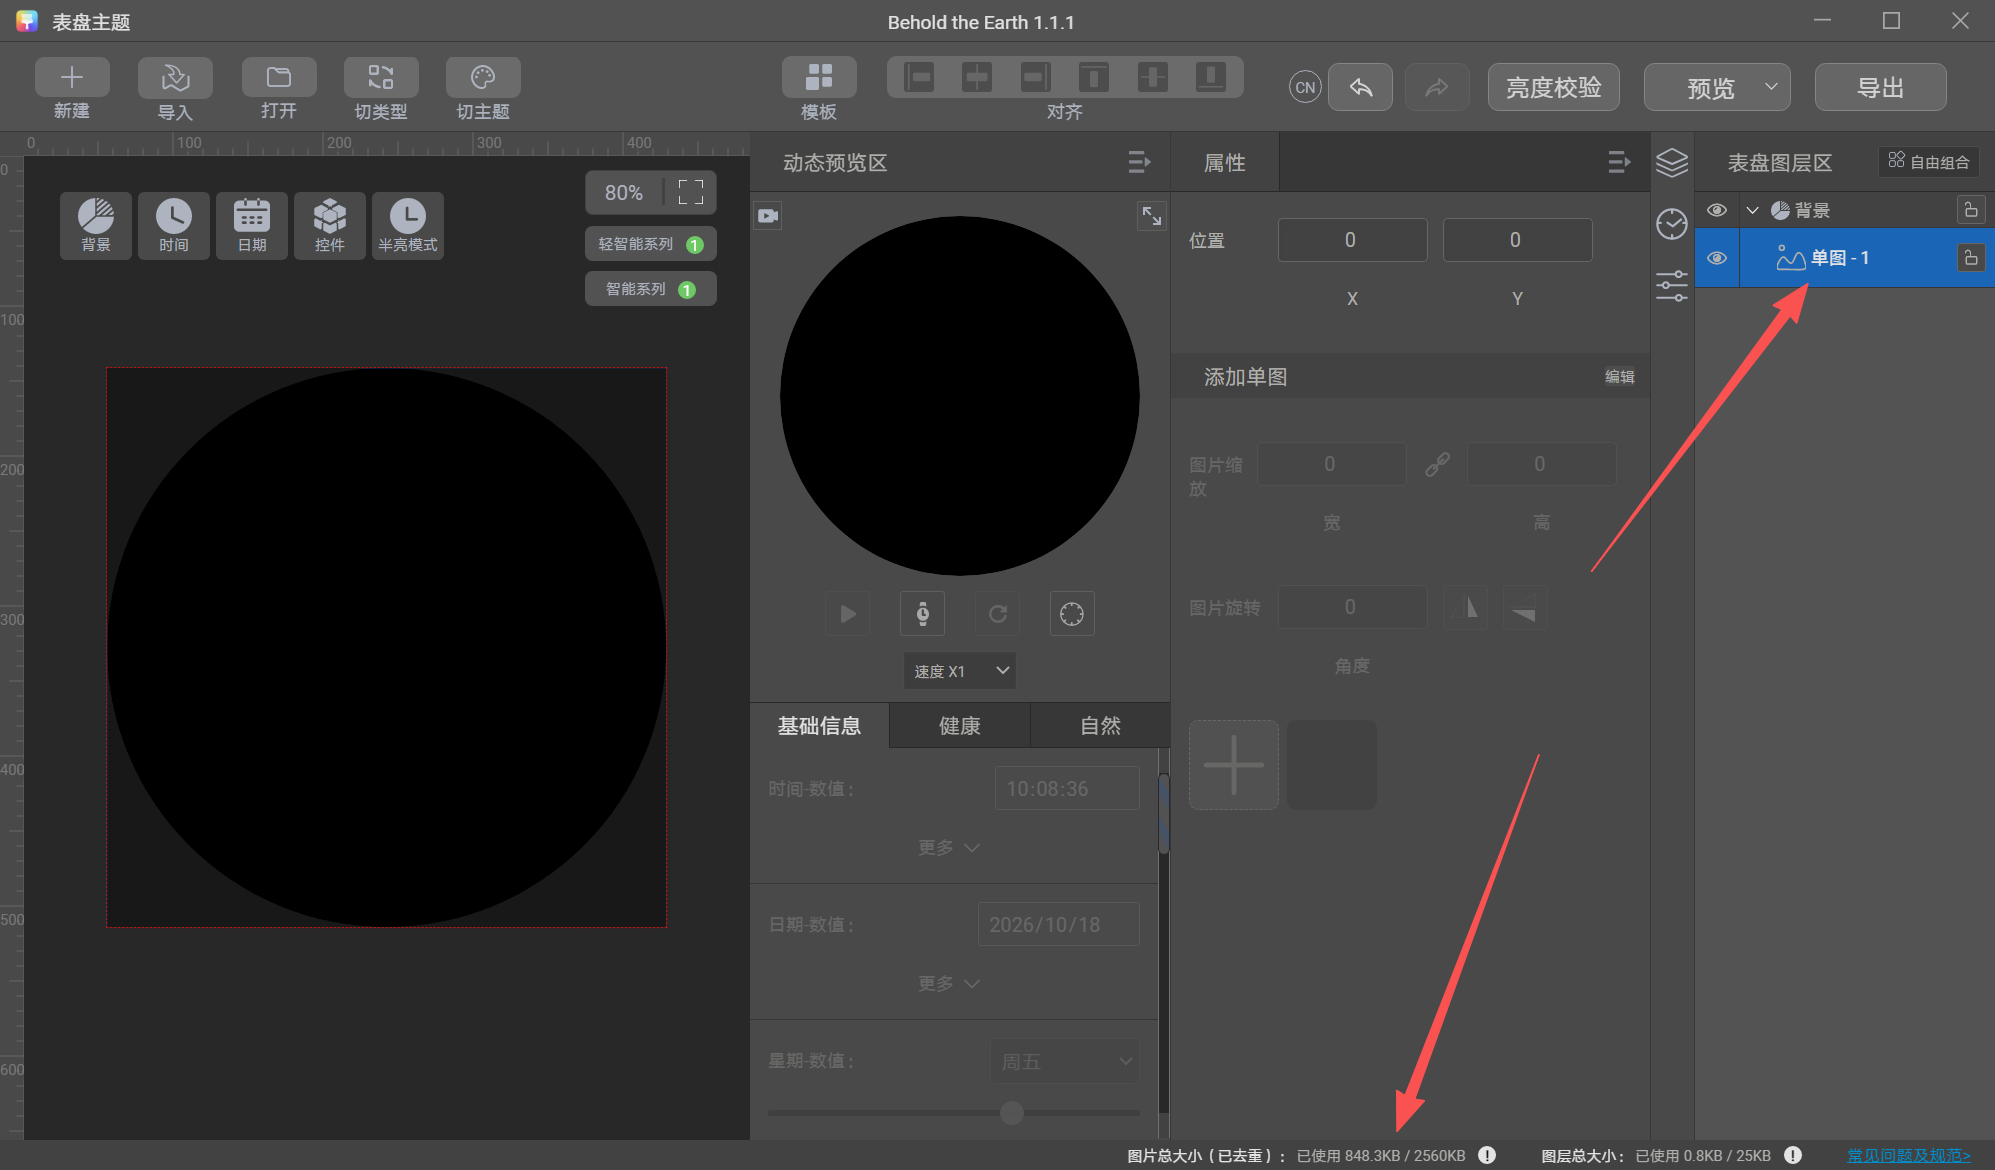Toggle visibility of 单图 - 1 layer
The height and width of the screenshot is (1170, 1995).
(x=1717, y=258)
